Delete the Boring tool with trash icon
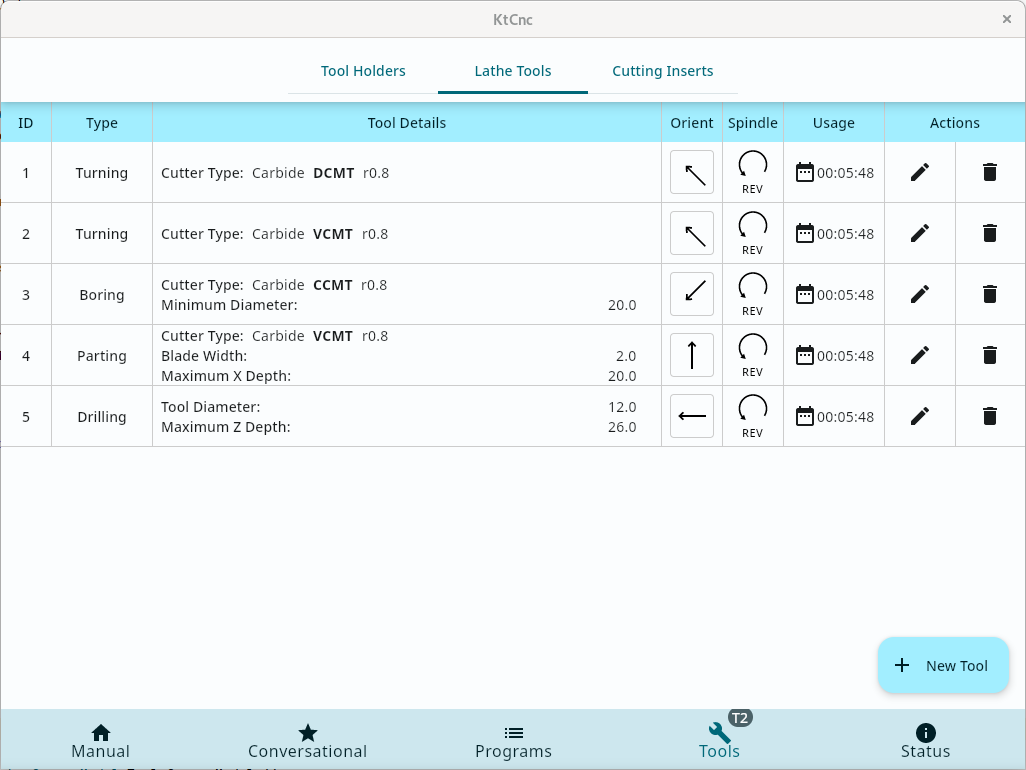This screenshot has width=1026, height=770. (x=990, y=294)
